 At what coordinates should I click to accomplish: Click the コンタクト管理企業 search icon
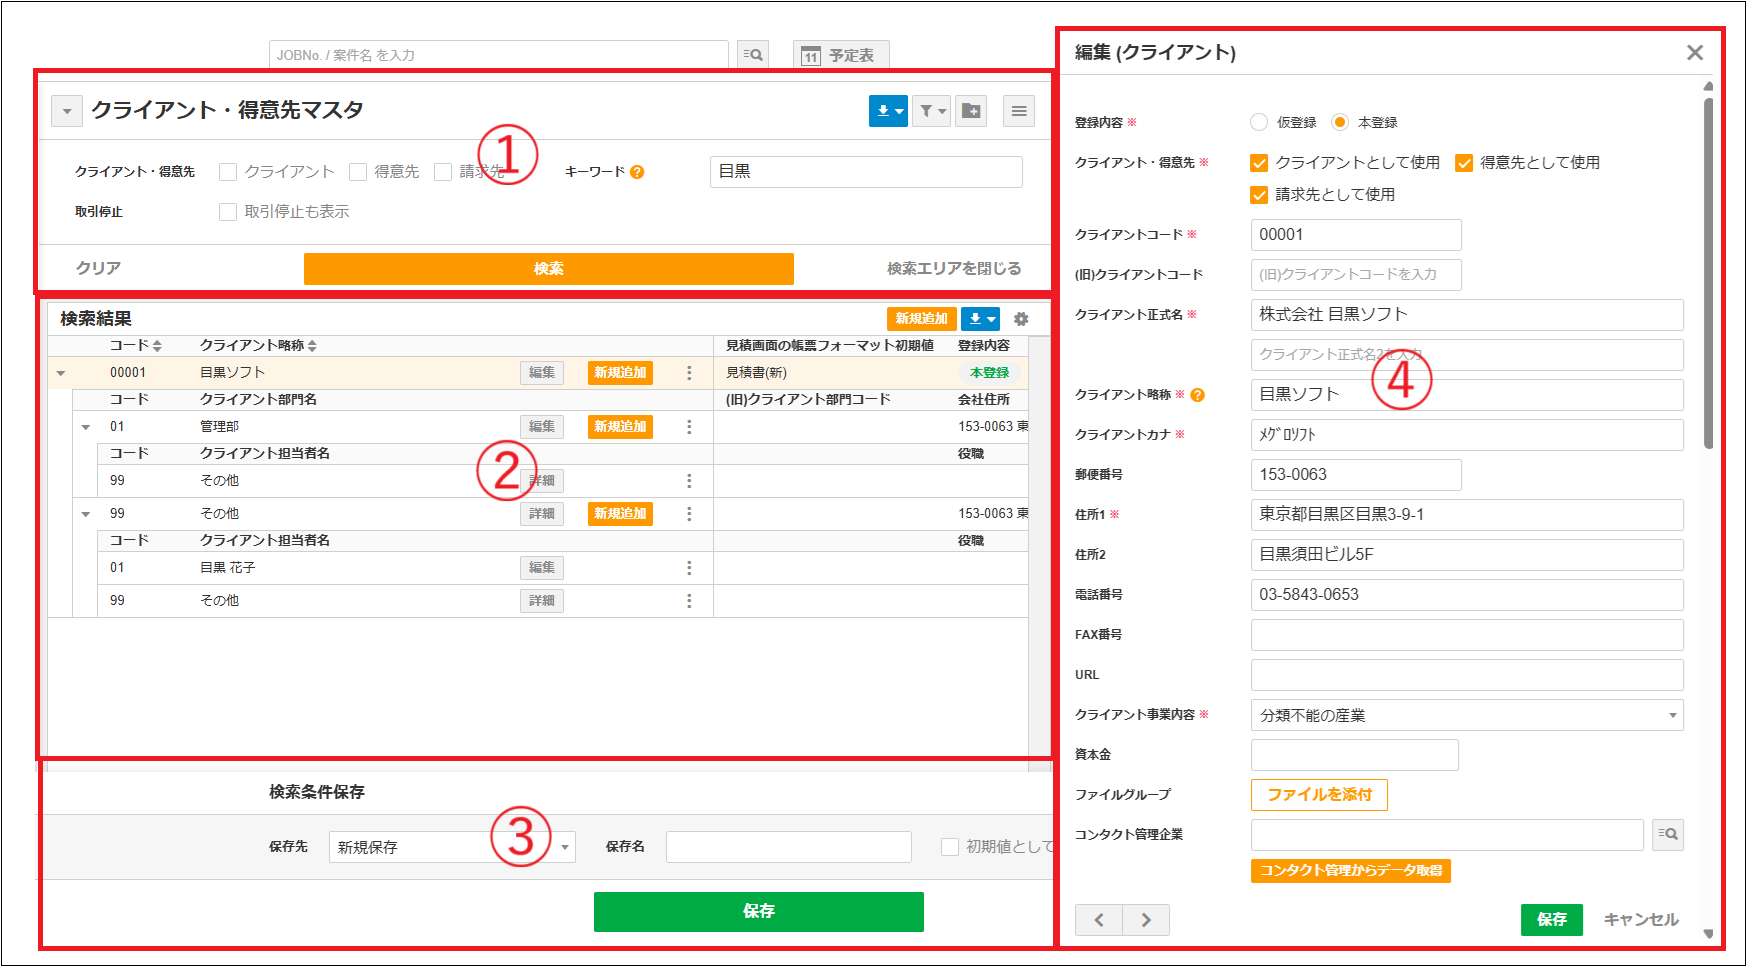[x=1666, y=834]
